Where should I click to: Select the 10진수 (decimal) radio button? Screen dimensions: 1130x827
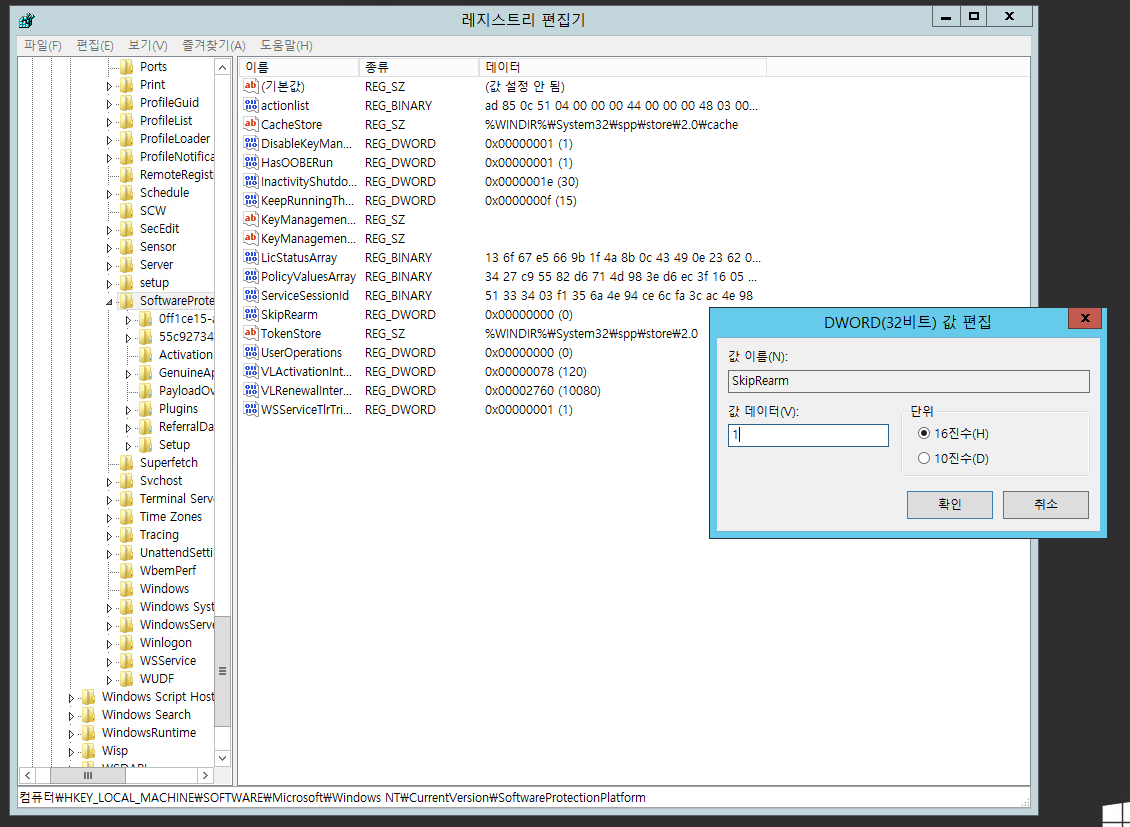coord(924,459)
